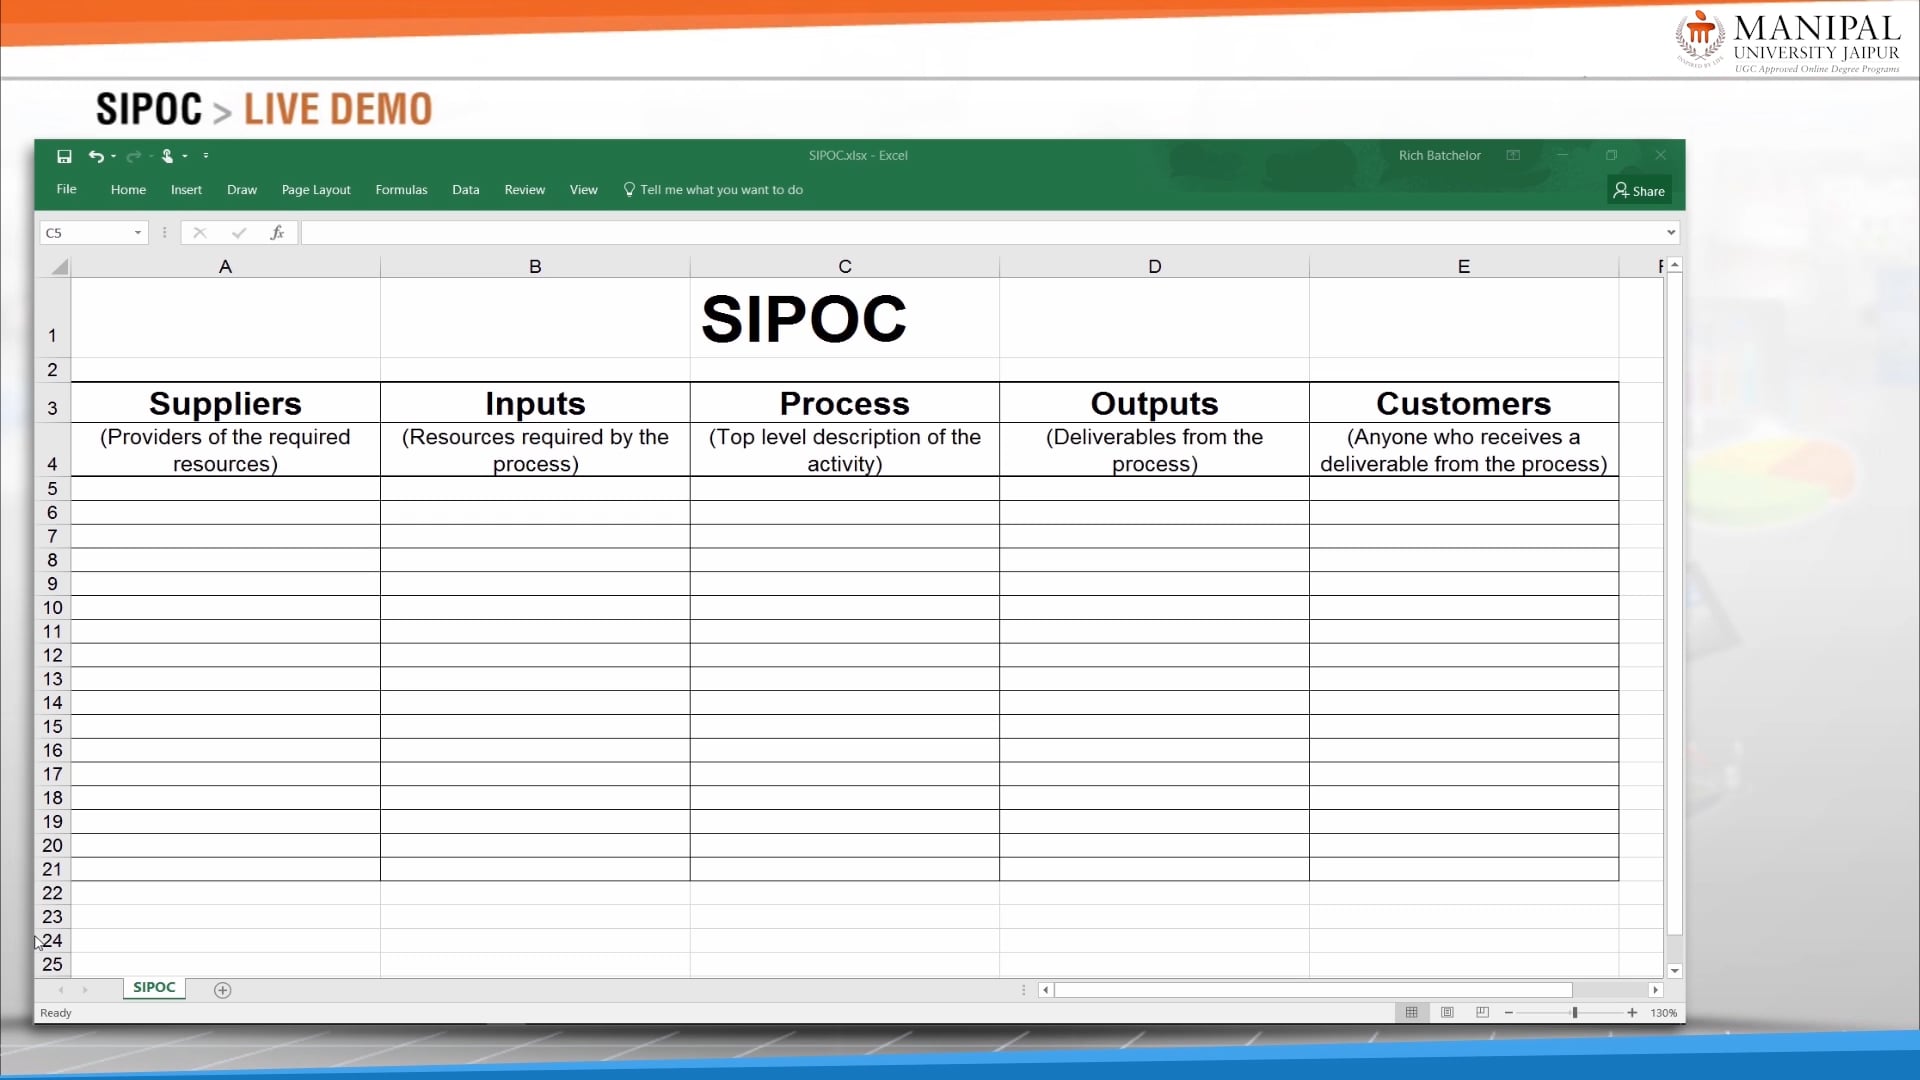This screenshot has width=1920, height=1080.
Task: Open the Data ribbon tab
Action: 466,189
